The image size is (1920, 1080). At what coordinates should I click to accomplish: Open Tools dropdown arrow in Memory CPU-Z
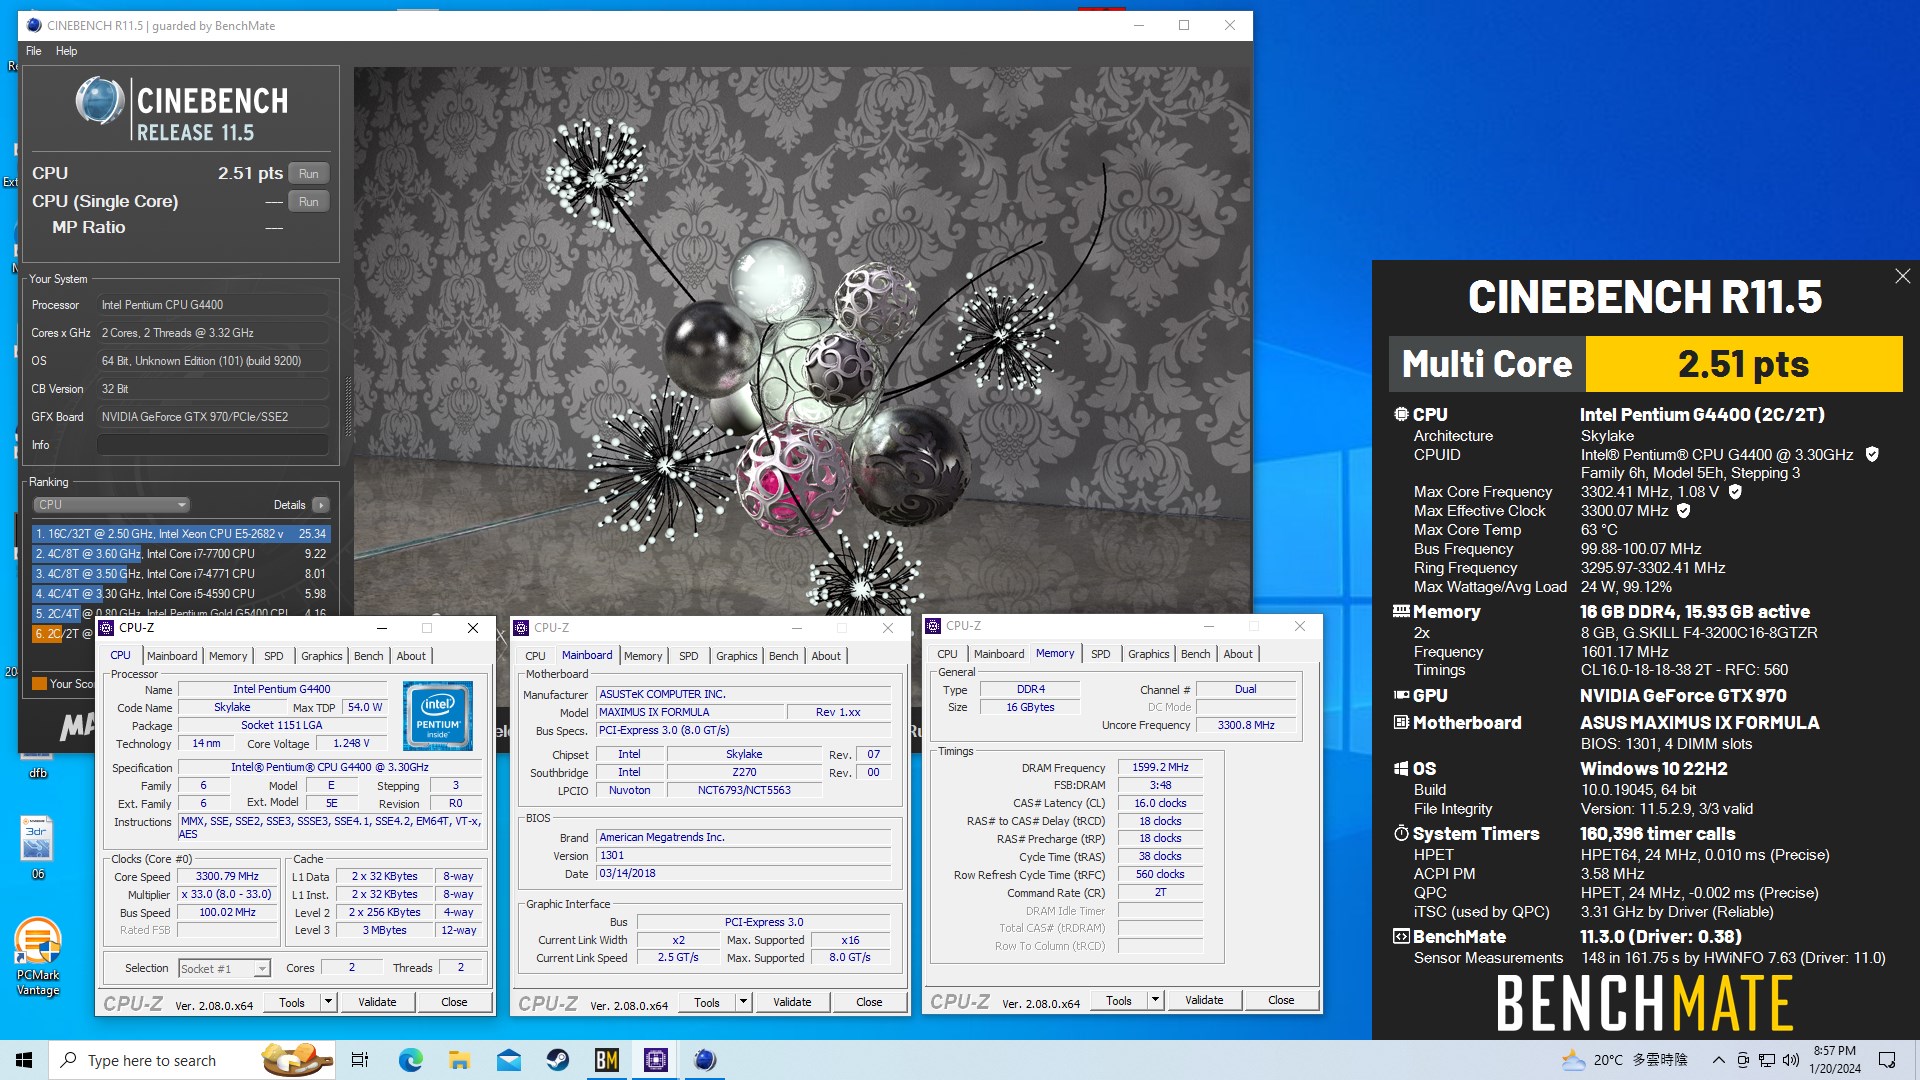tap(1154, 1000)
